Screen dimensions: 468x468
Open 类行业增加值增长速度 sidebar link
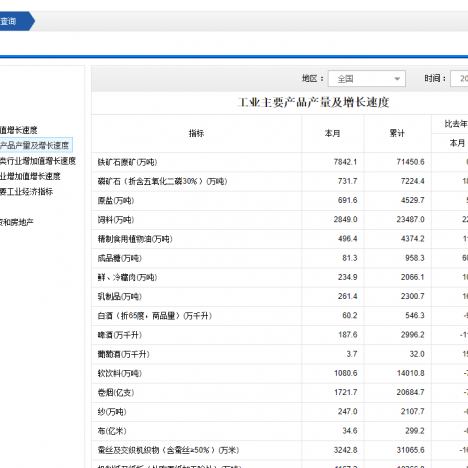tap(38, 161)
